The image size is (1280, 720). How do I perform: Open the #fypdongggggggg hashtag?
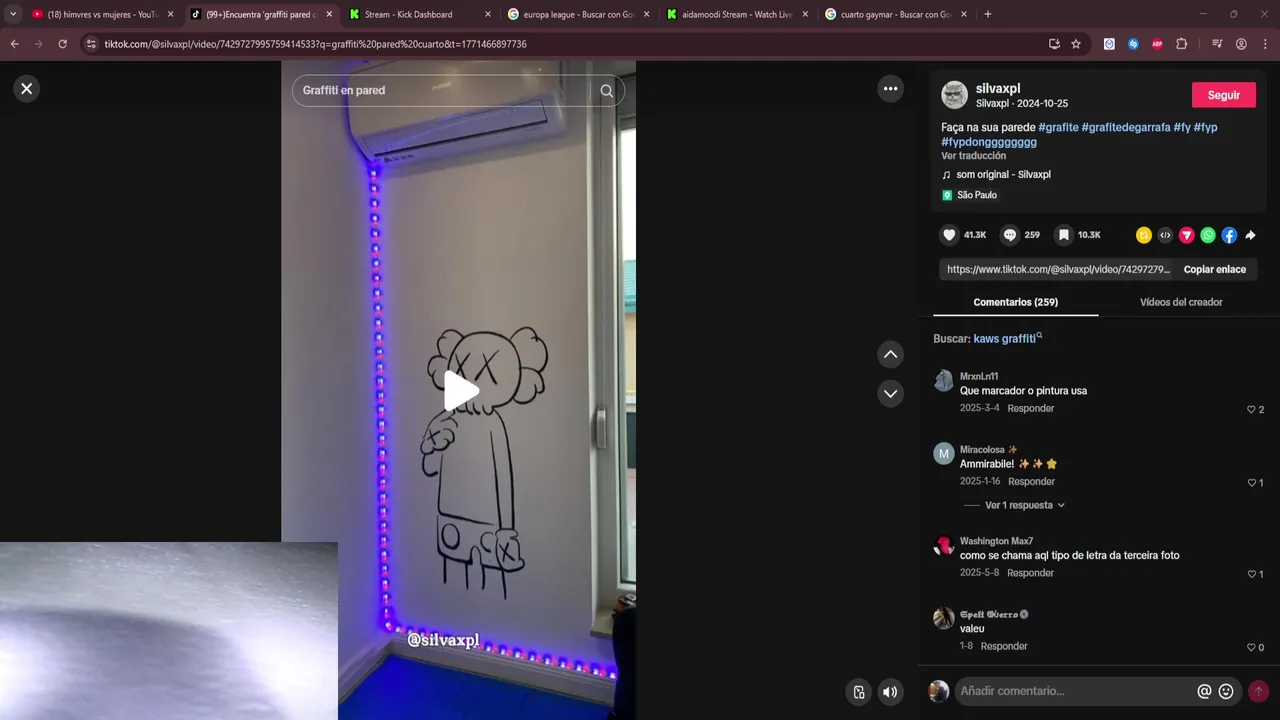point(989,142)
